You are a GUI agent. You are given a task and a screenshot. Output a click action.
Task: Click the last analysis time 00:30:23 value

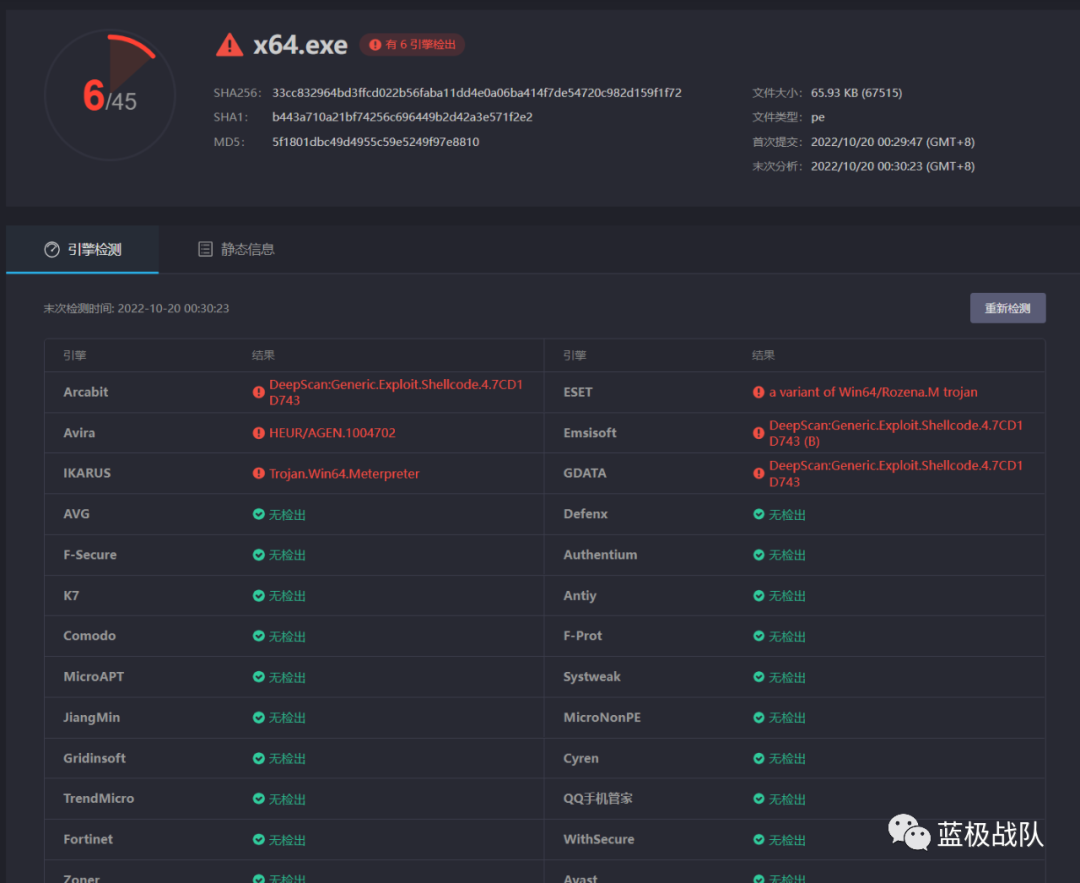[x=893, y=166]
